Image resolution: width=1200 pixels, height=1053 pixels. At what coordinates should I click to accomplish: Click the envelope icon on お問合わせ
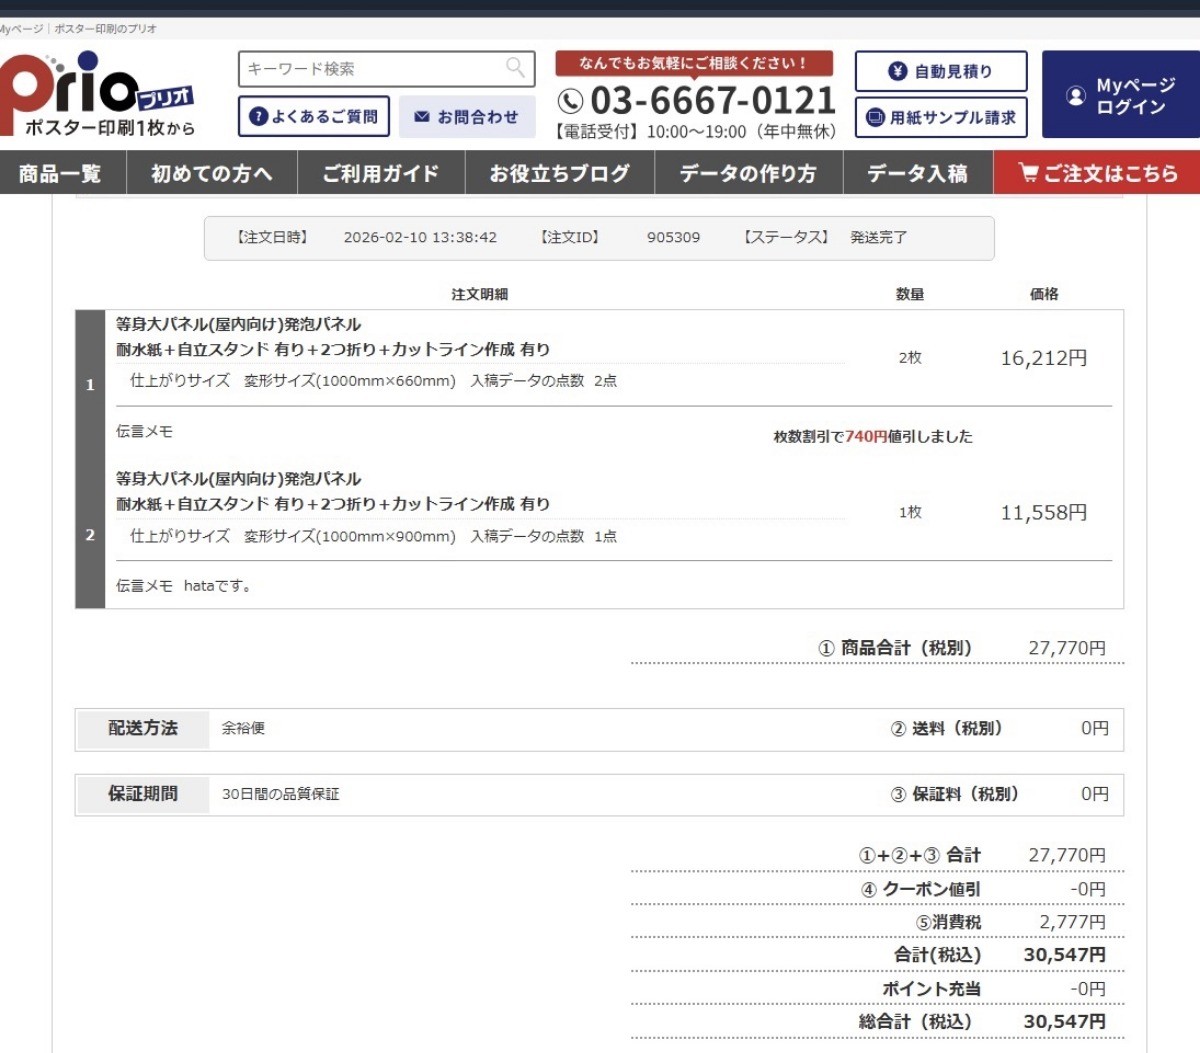tap(422, 117)
